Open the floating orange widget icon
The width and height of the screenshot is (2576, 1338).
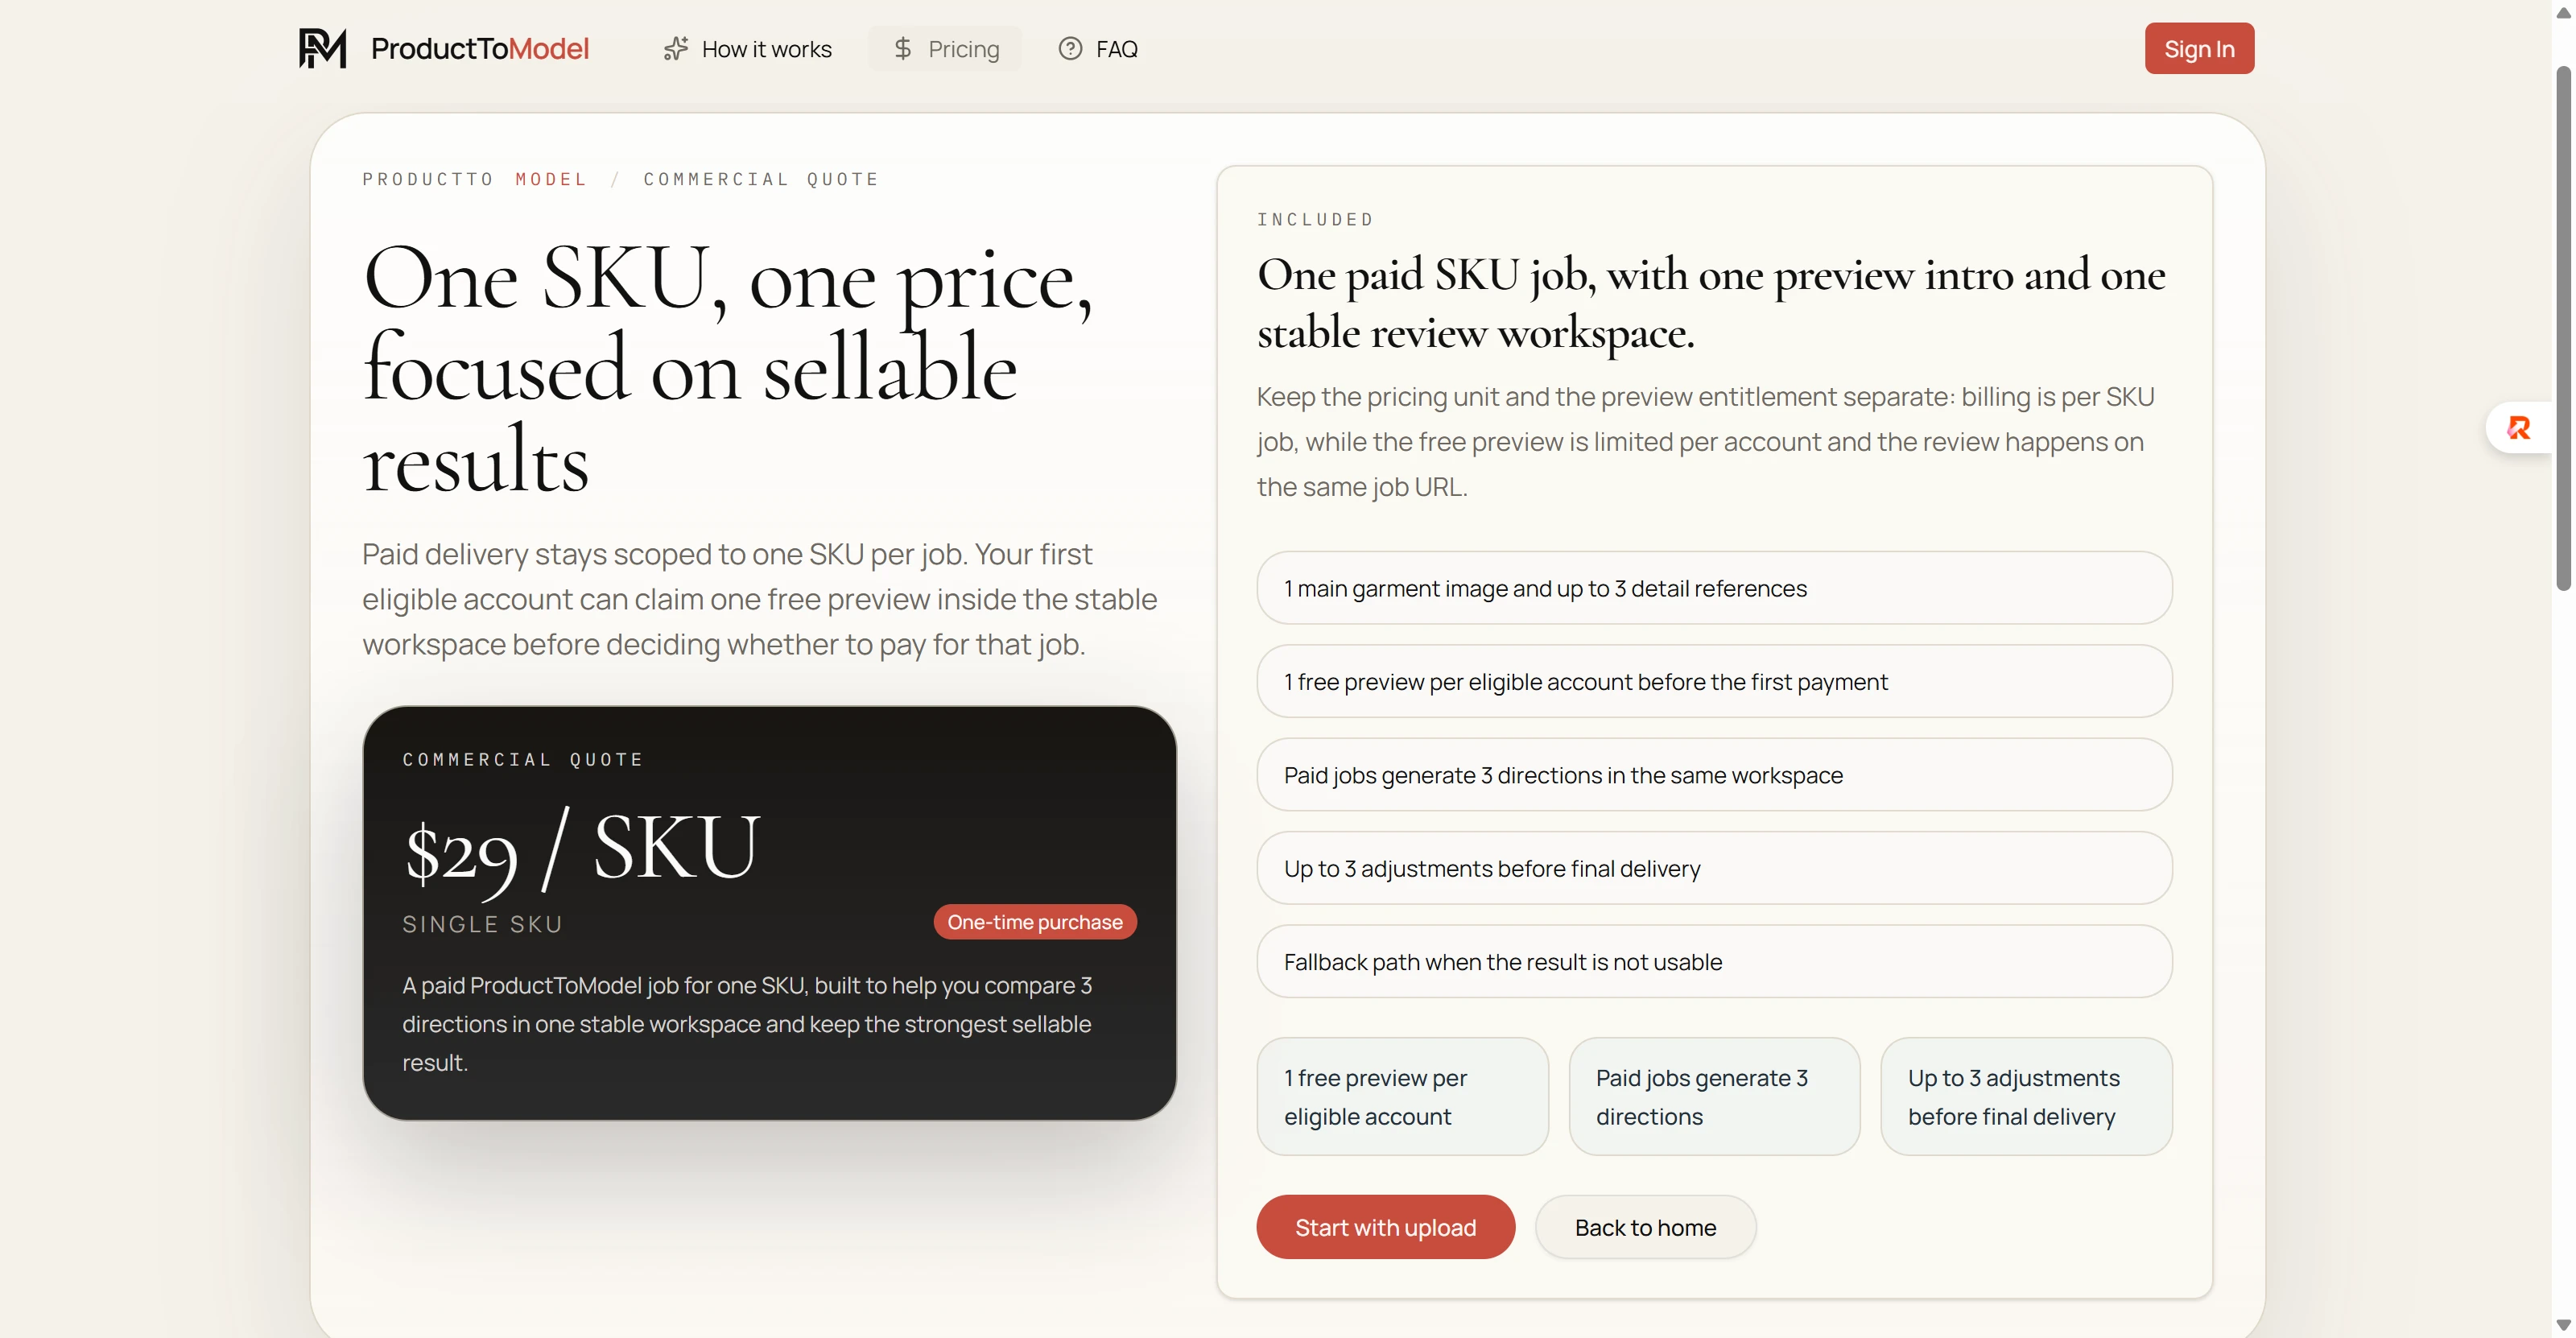(2518, 428)
